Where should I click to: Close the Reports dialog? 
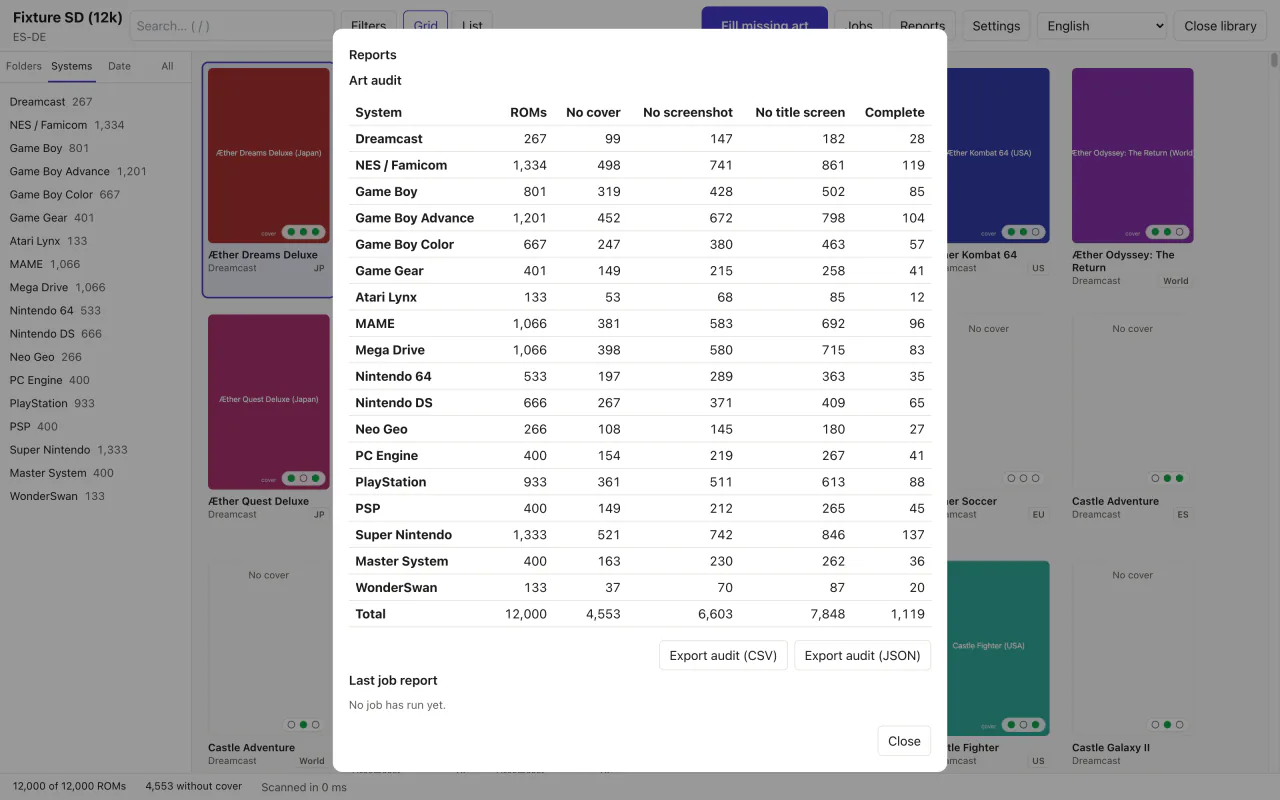pos(904,741)
